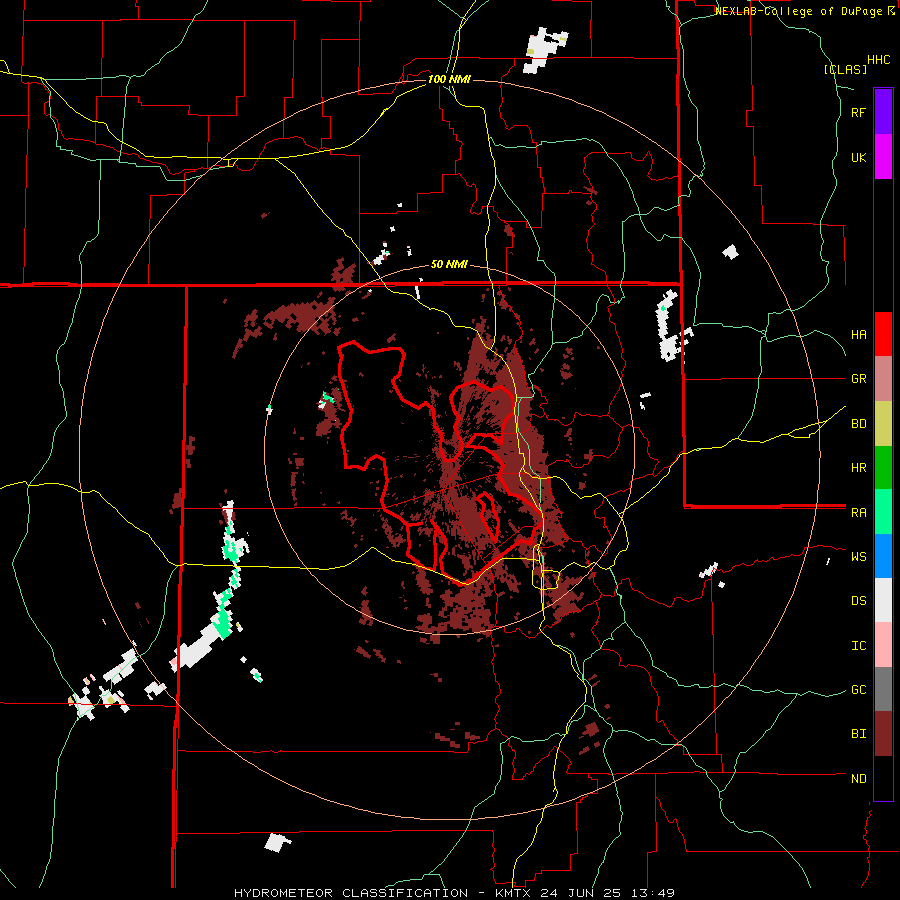Click the [CLAS] label
Screen dimensions: 900x900
point(845,69)
